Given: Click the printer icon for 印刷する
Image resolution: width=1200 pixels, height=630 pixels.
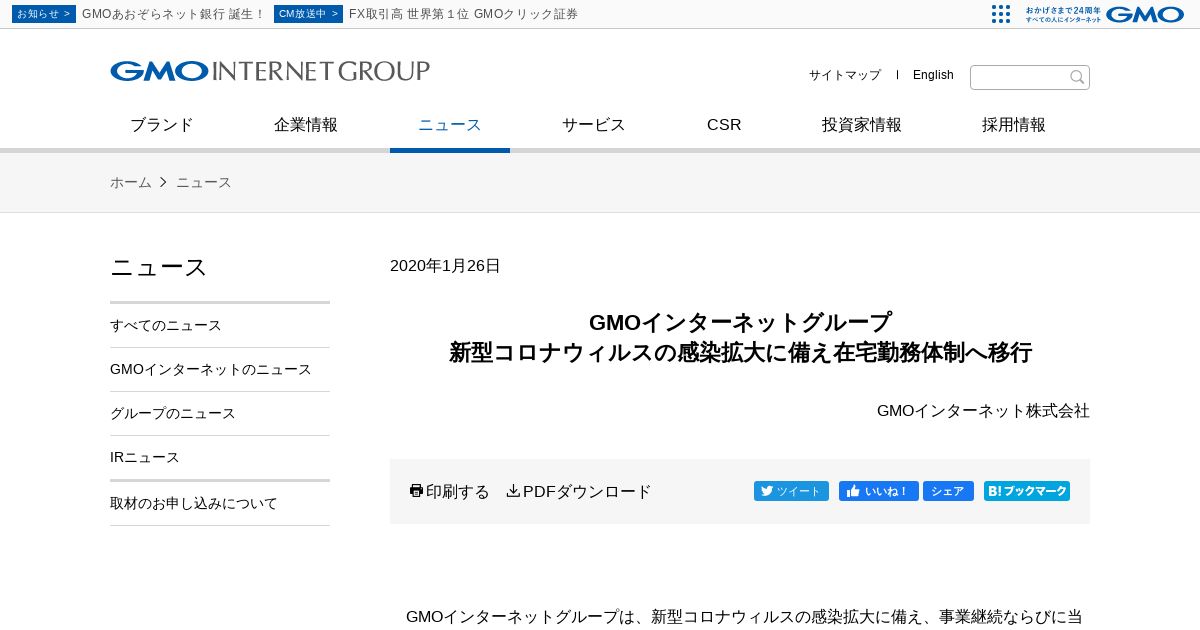Looking at the screenshot, I should pyautogui.click(x=416, y=491).
